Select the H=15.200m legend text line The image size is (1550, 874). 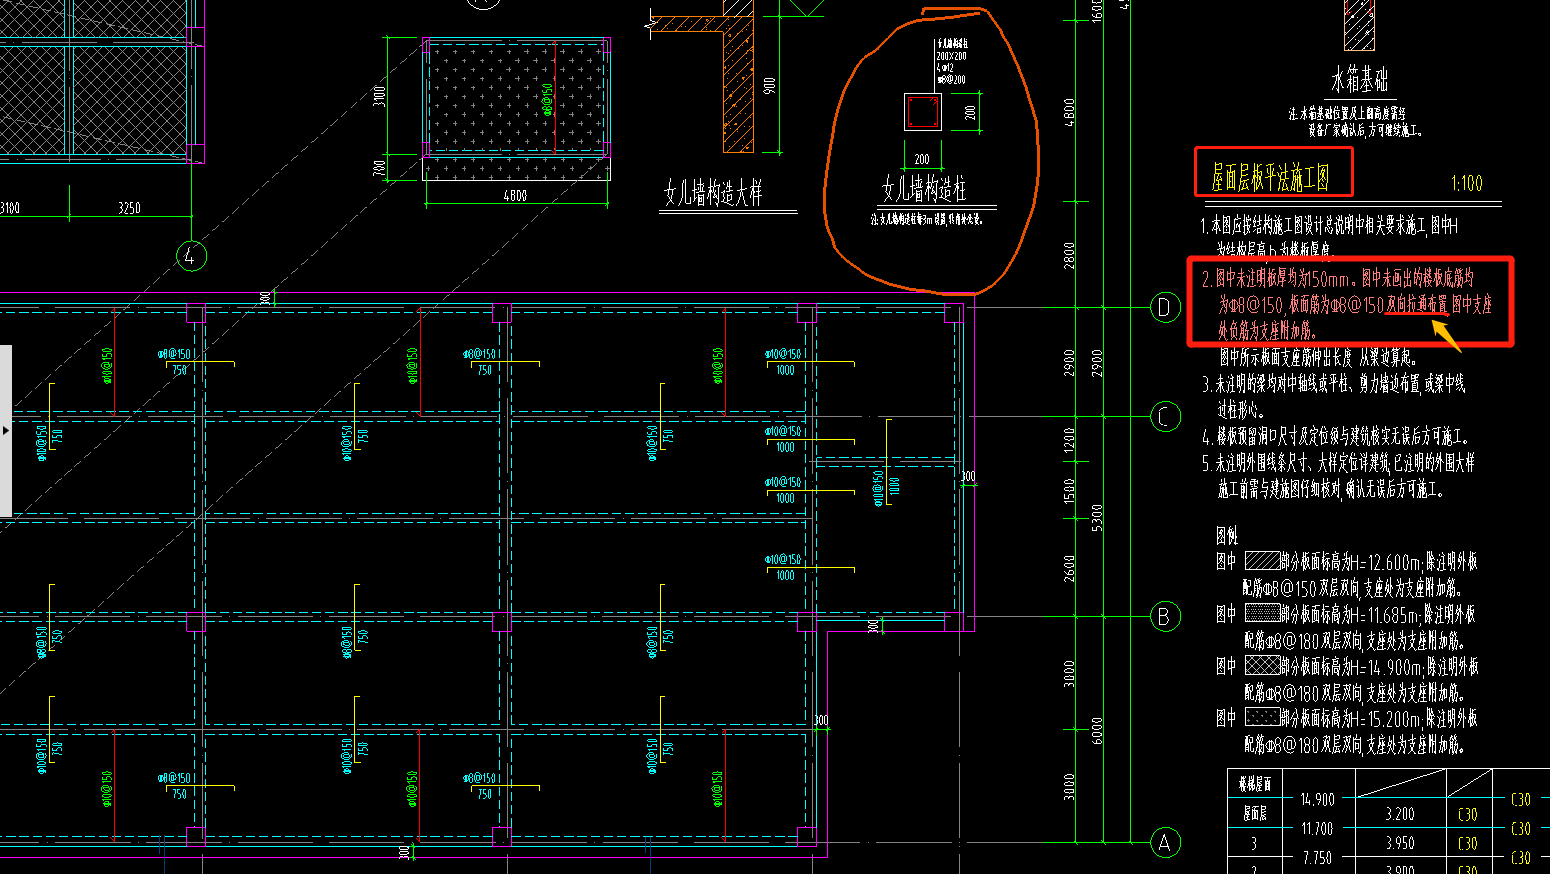1379,718
